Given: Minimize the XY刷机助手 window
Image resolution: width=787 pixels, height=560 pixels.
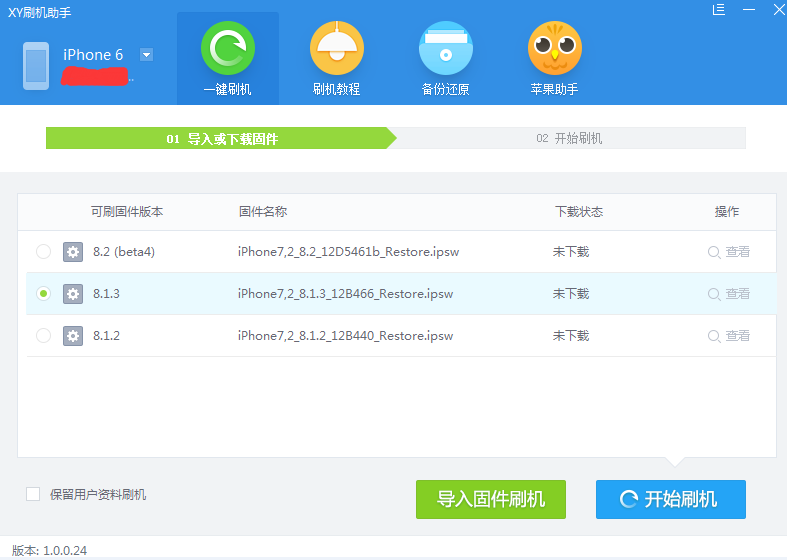Looking at the screenshot, I should pyautogui.click(x=749, y=10).
